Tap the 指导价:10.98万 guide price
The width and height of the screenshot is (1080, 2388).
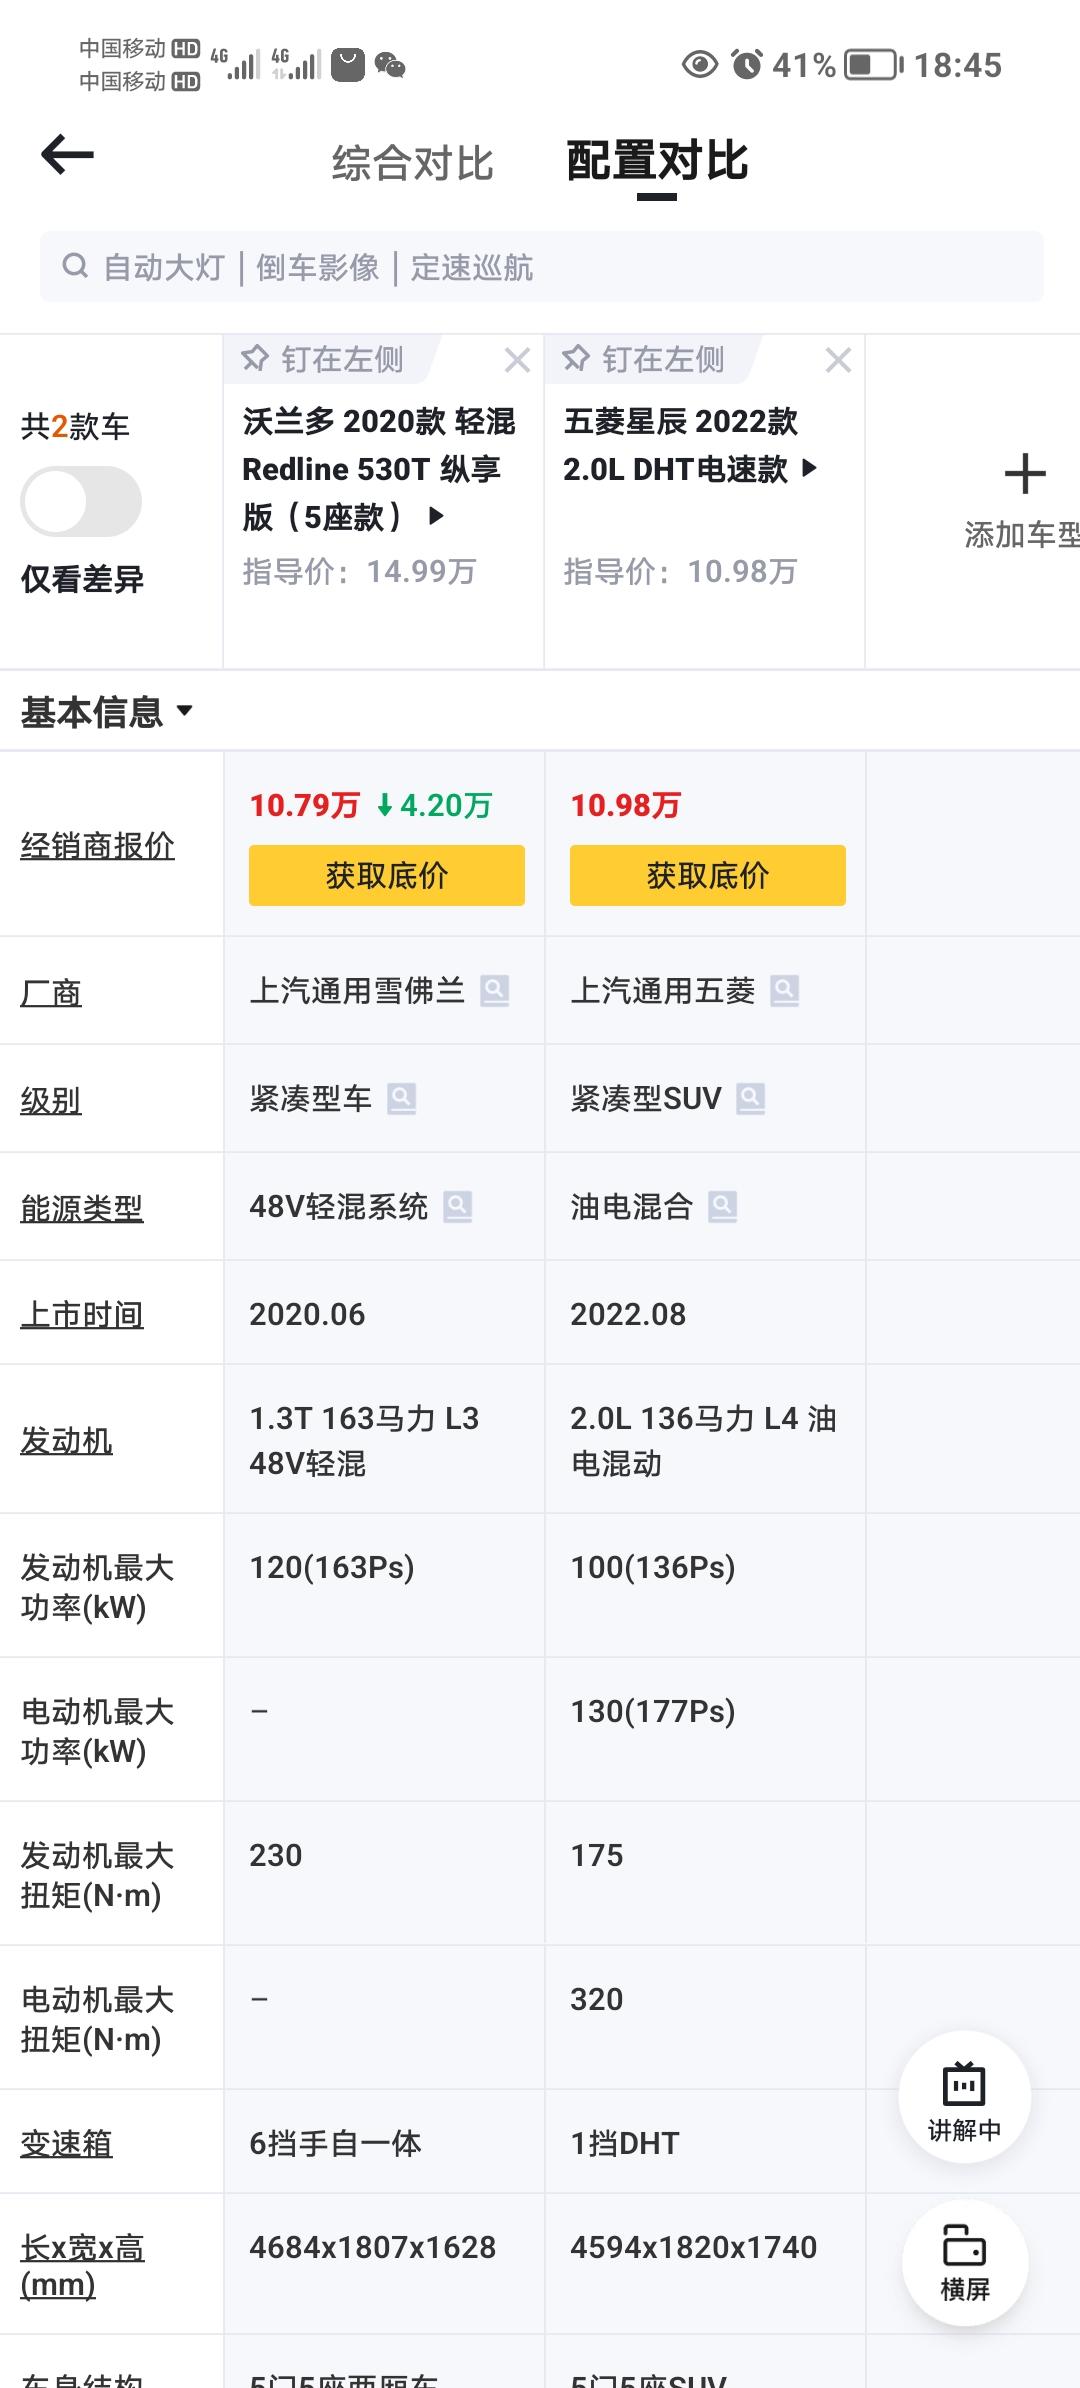tap(680, 571)
